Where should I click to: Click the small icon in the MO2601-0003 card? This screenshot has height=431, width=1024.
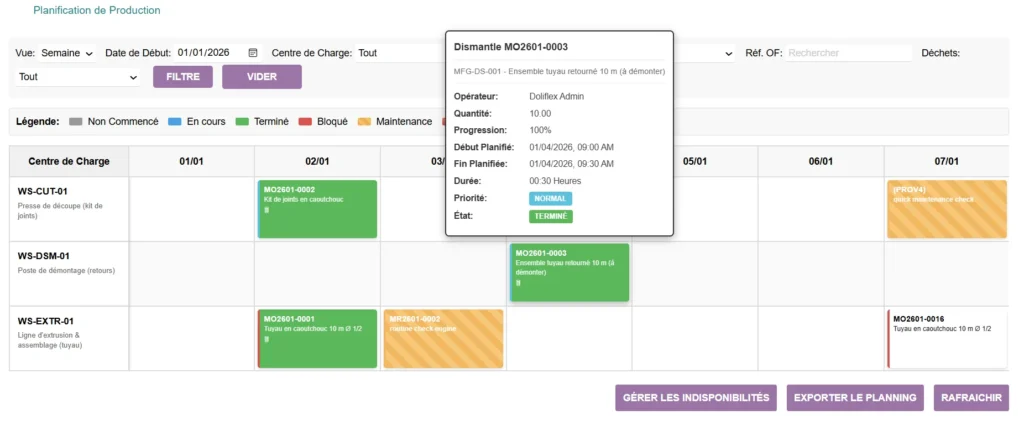click(518, 283)
